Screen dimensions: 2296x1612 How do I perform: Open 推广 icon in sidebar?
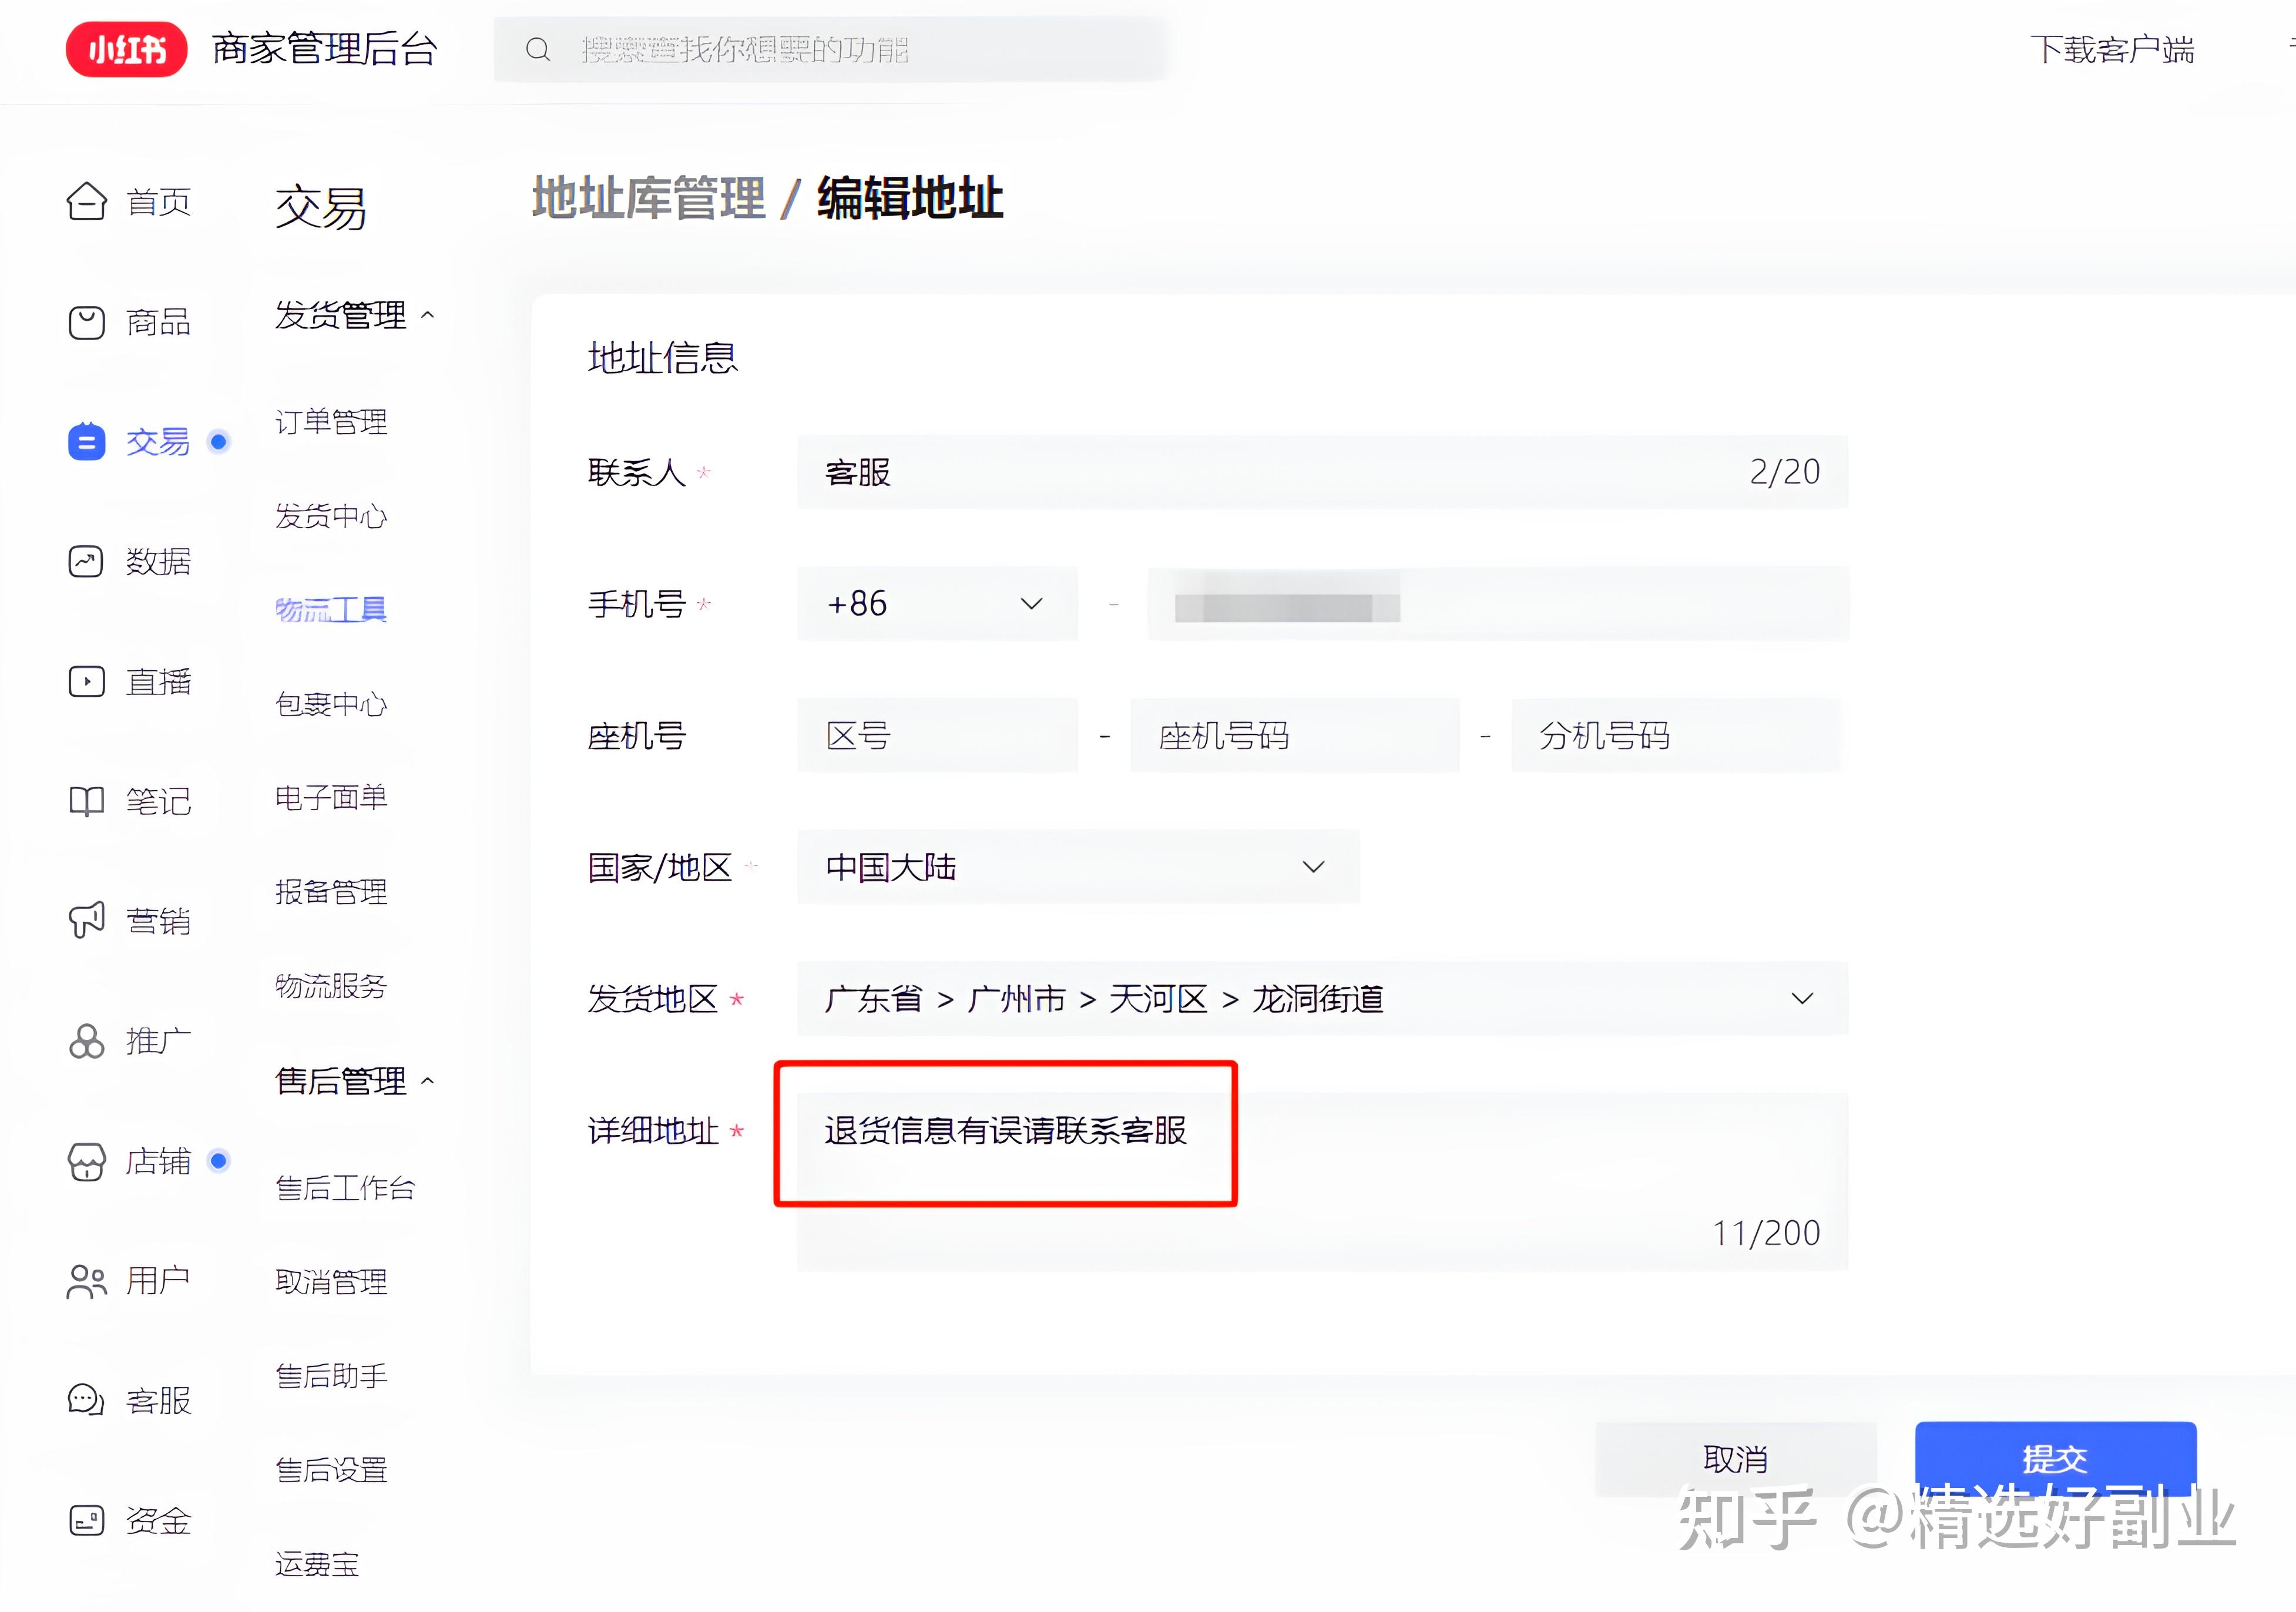(87, 1041)
